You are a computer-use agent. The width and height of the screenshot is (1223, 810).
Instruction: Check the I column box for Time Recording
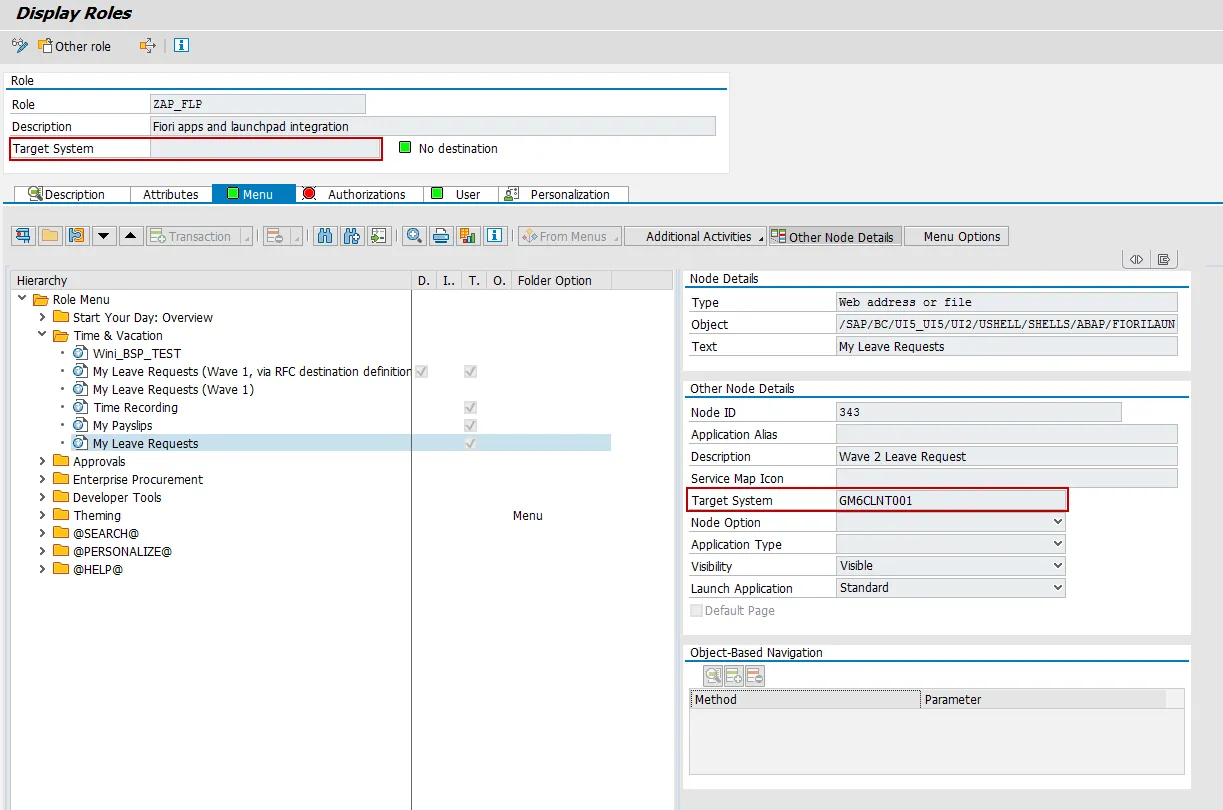click(470, 407)
